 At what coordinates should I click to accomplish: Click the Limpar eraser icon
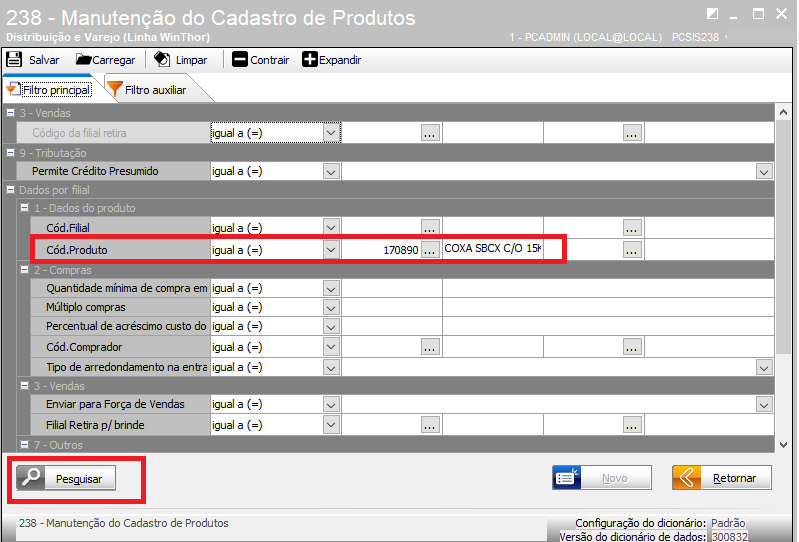click(162, 60)
